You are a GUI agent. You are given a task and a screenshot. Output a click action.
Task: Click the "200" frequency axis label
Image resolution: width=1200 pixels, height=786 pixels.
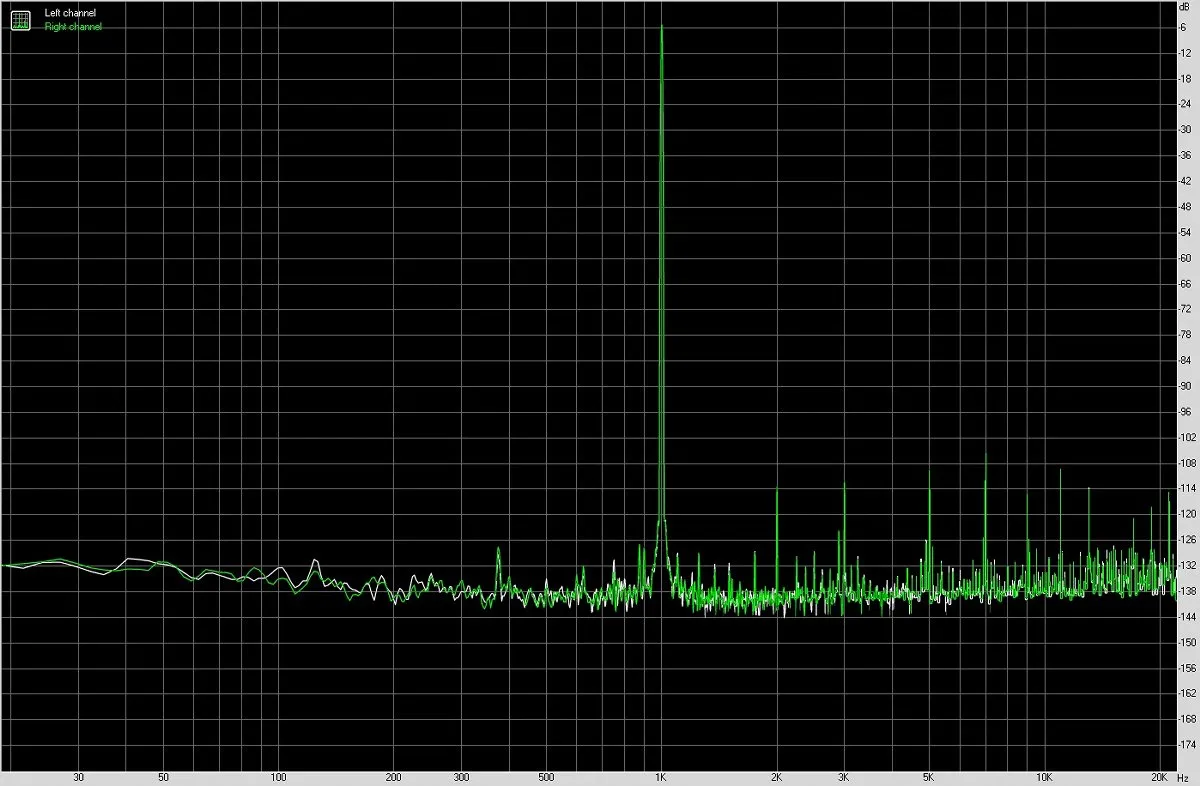click(x=394, y=777)
